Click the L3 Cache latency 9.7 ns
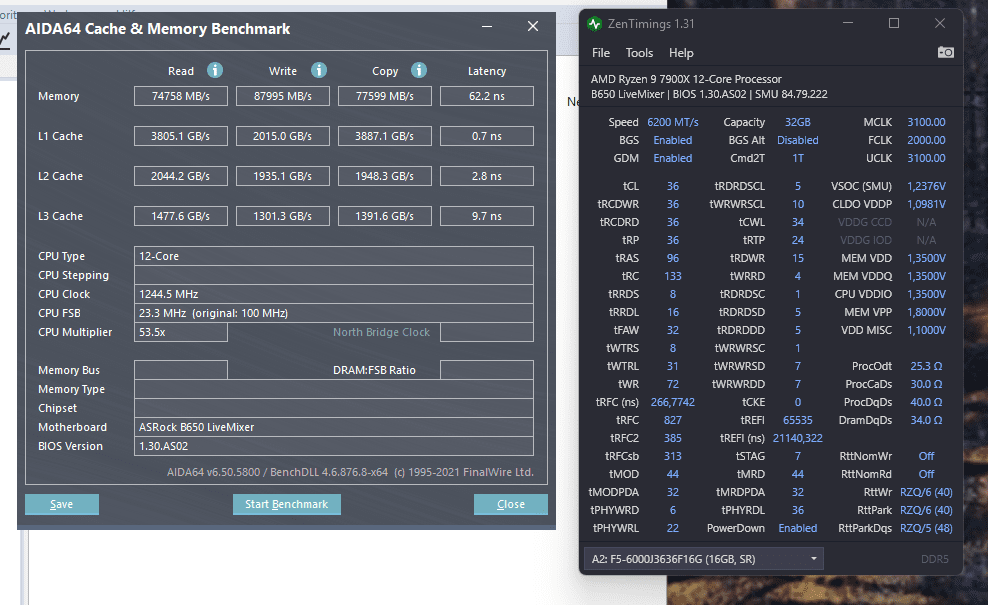 coord(487,216)
